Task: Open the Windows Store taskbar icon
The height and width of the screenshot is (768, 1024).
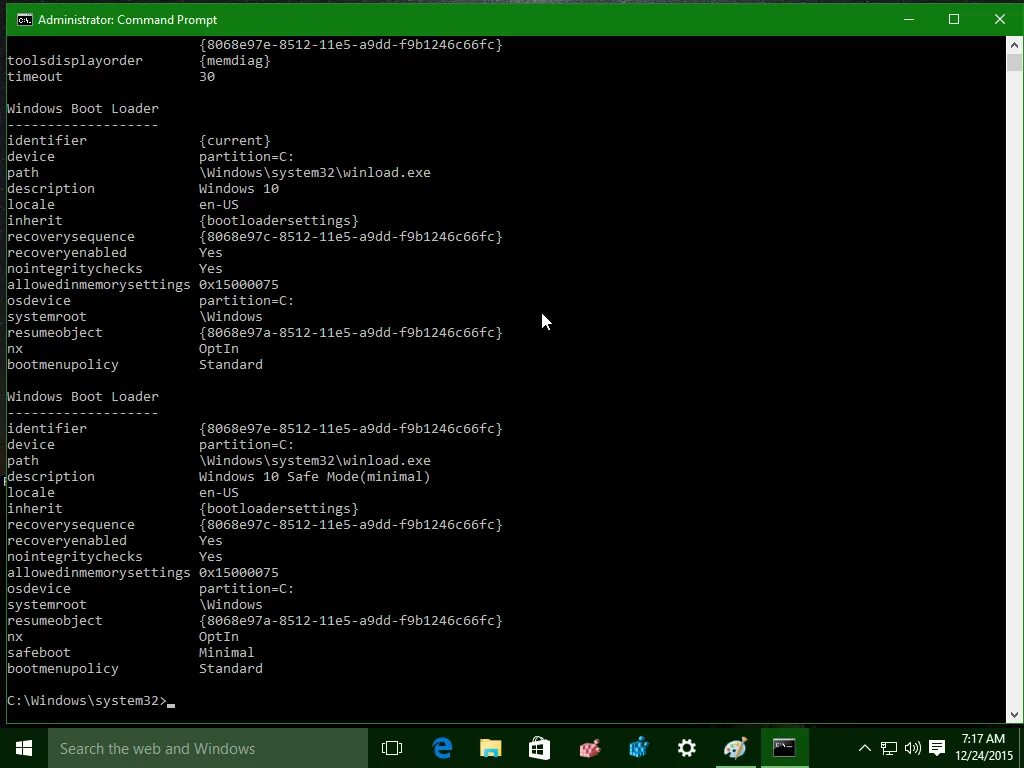Action: click(539, 748)
